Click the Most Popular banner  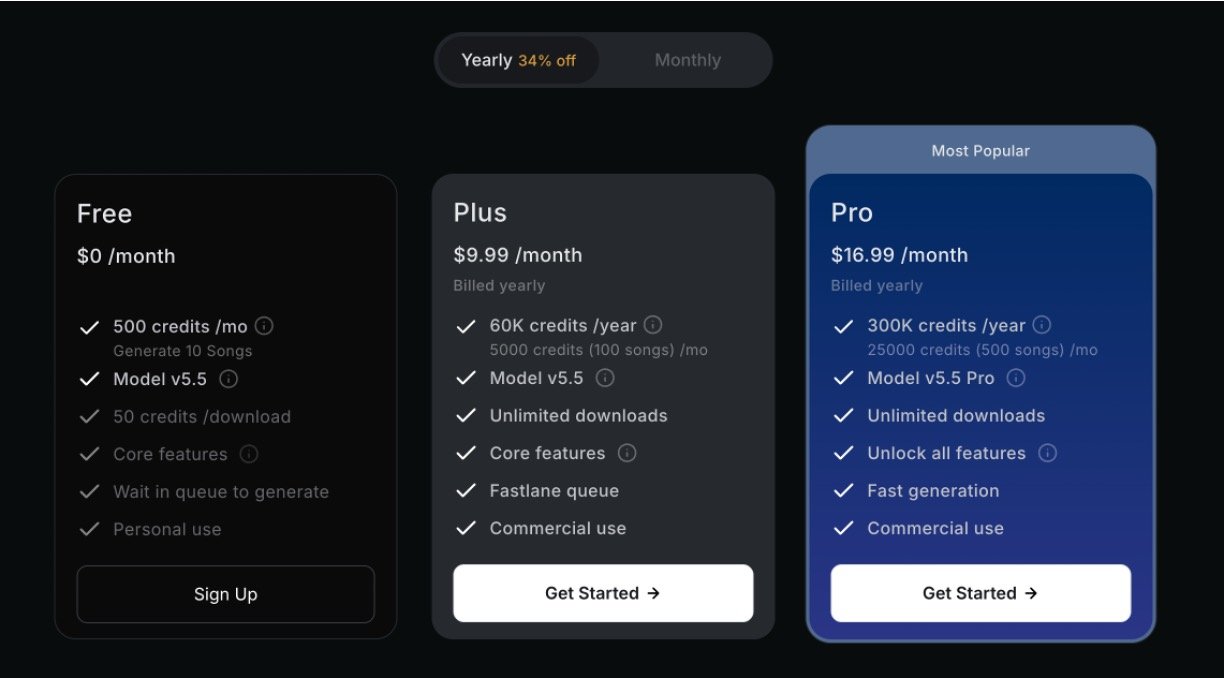[x=980, y=151]
